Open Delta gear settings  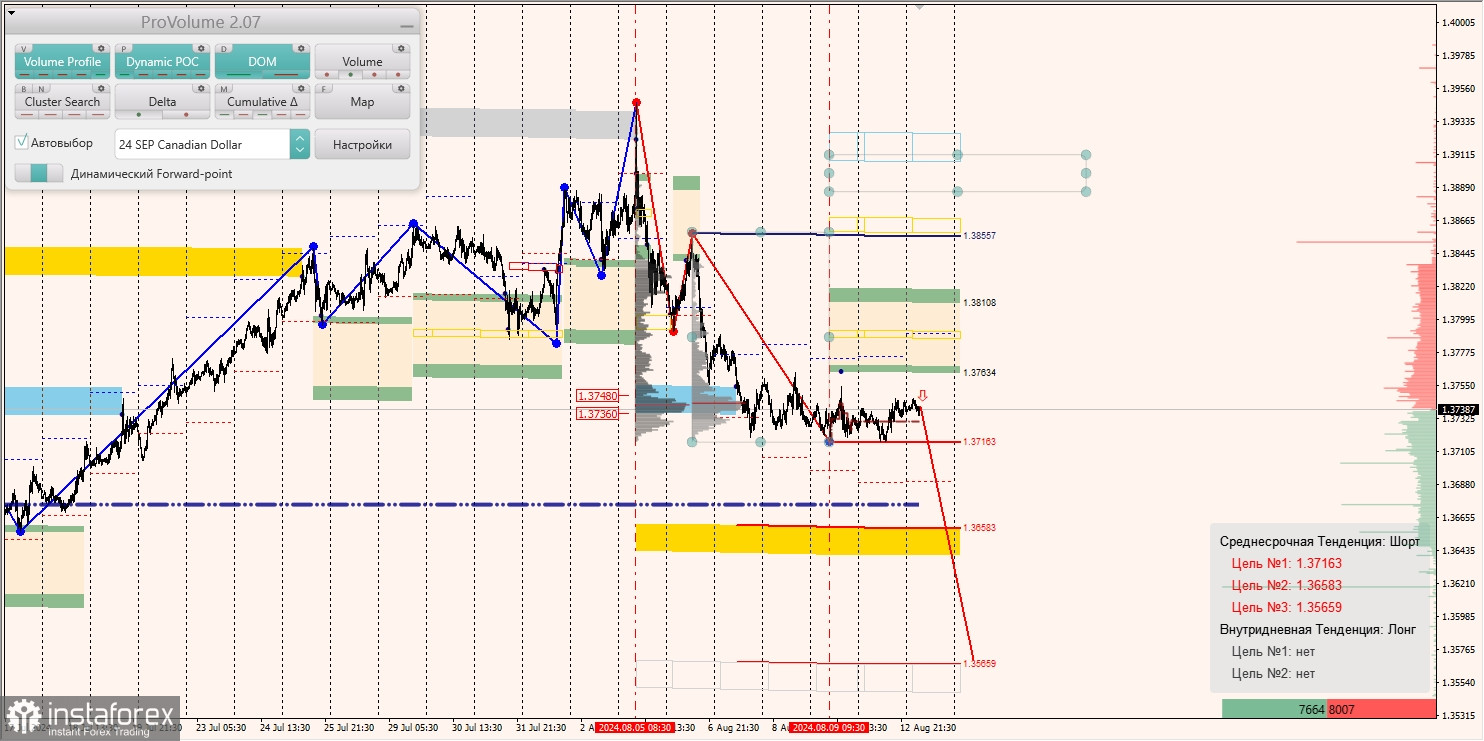201,88
